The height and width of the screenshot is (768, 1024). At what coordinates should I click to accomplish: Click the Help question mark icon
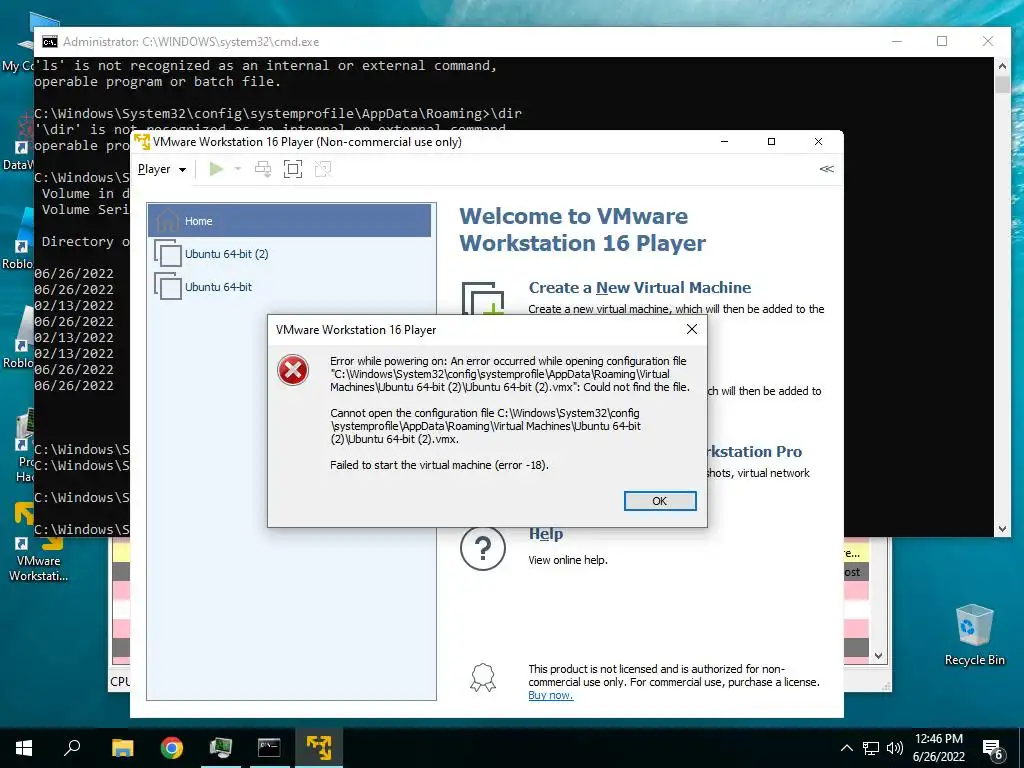(483, 549)
